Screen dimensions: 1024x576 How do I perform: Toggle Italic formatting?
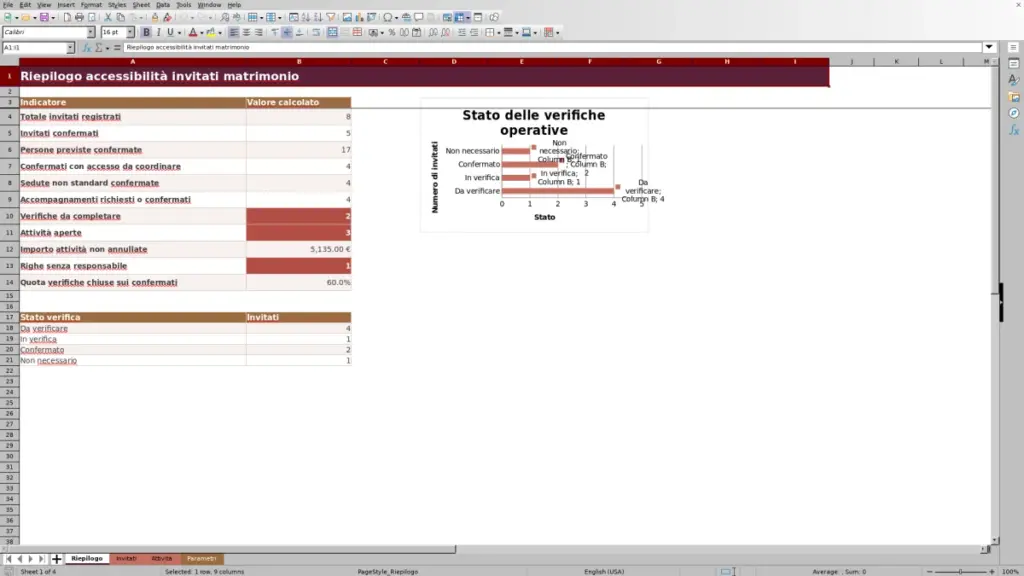pos(158,33)
